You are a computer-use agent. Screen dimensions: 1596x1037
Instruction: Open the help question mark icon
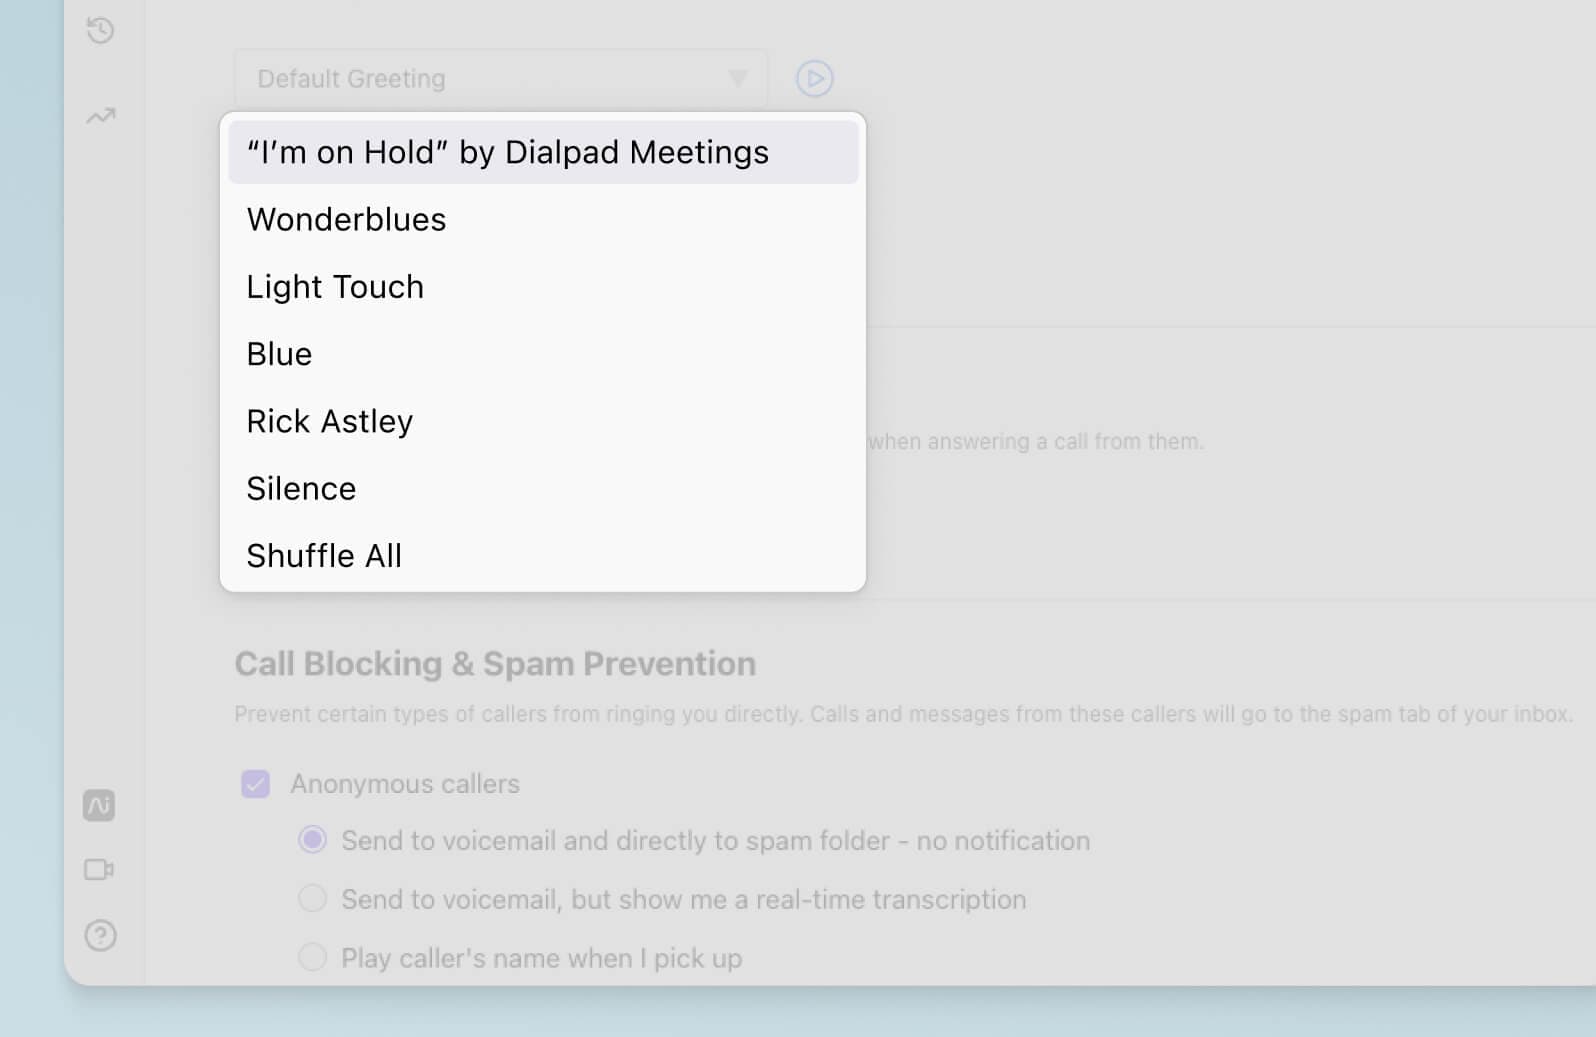pyautogui.click(x=100, y=935)
